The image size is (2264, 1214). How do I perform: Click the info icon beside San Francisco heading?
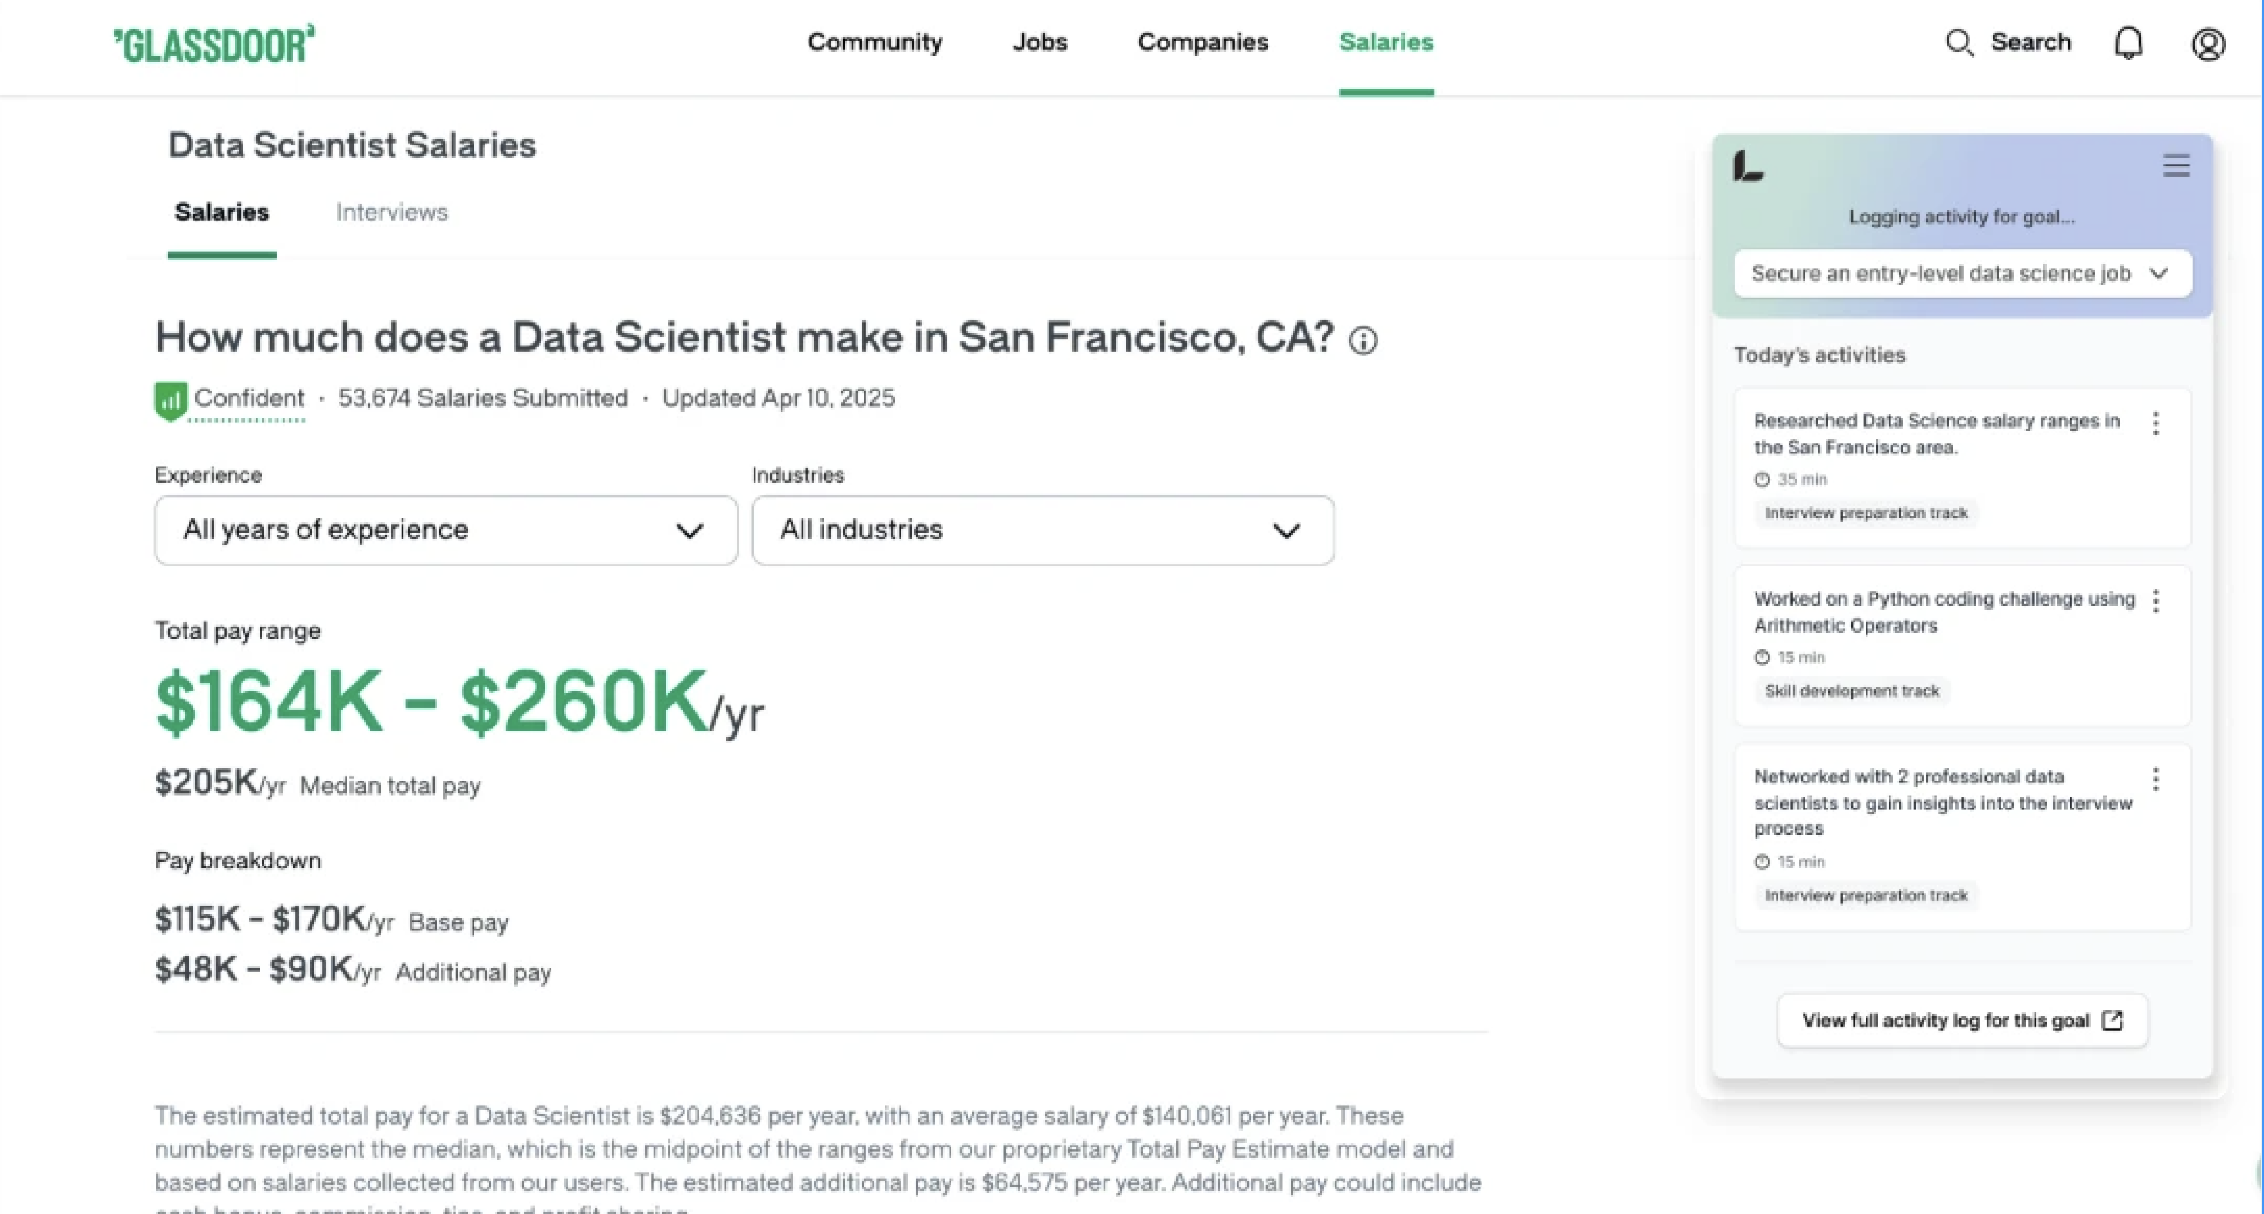click(x=1363, y=341)
